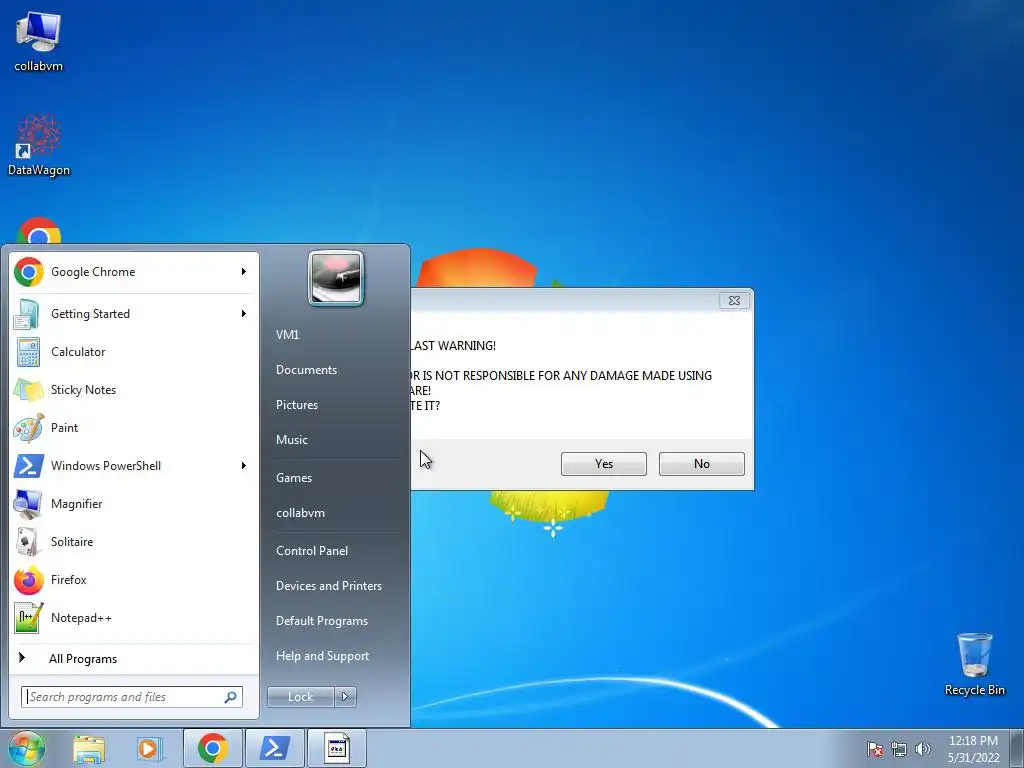Expand Windows PowerShell jump list arrow
This screenshot has height=768, width=1024.
click(244, 466)
